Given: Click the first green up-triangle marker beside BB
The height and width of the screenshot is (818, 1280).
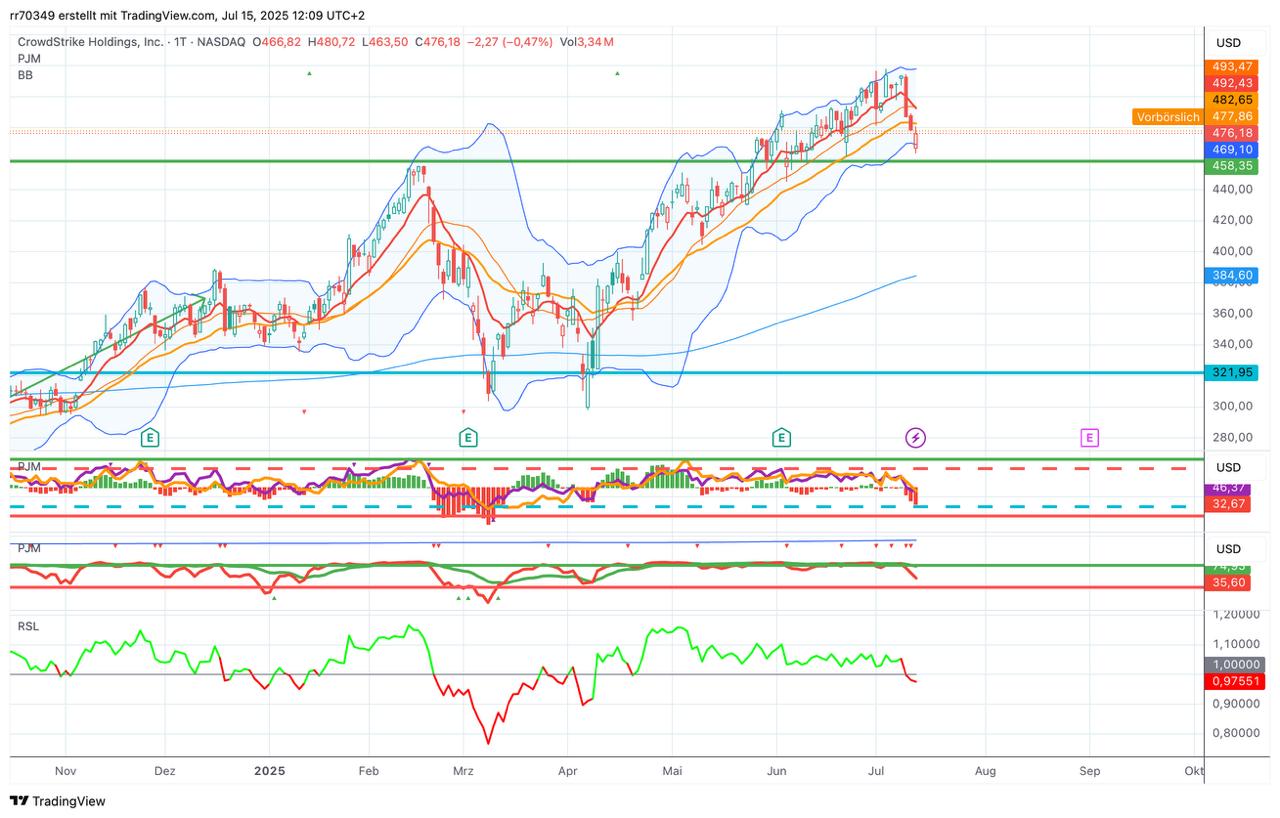Looking at the screenshot, I should pyautogui.click(x=309, y=73).
